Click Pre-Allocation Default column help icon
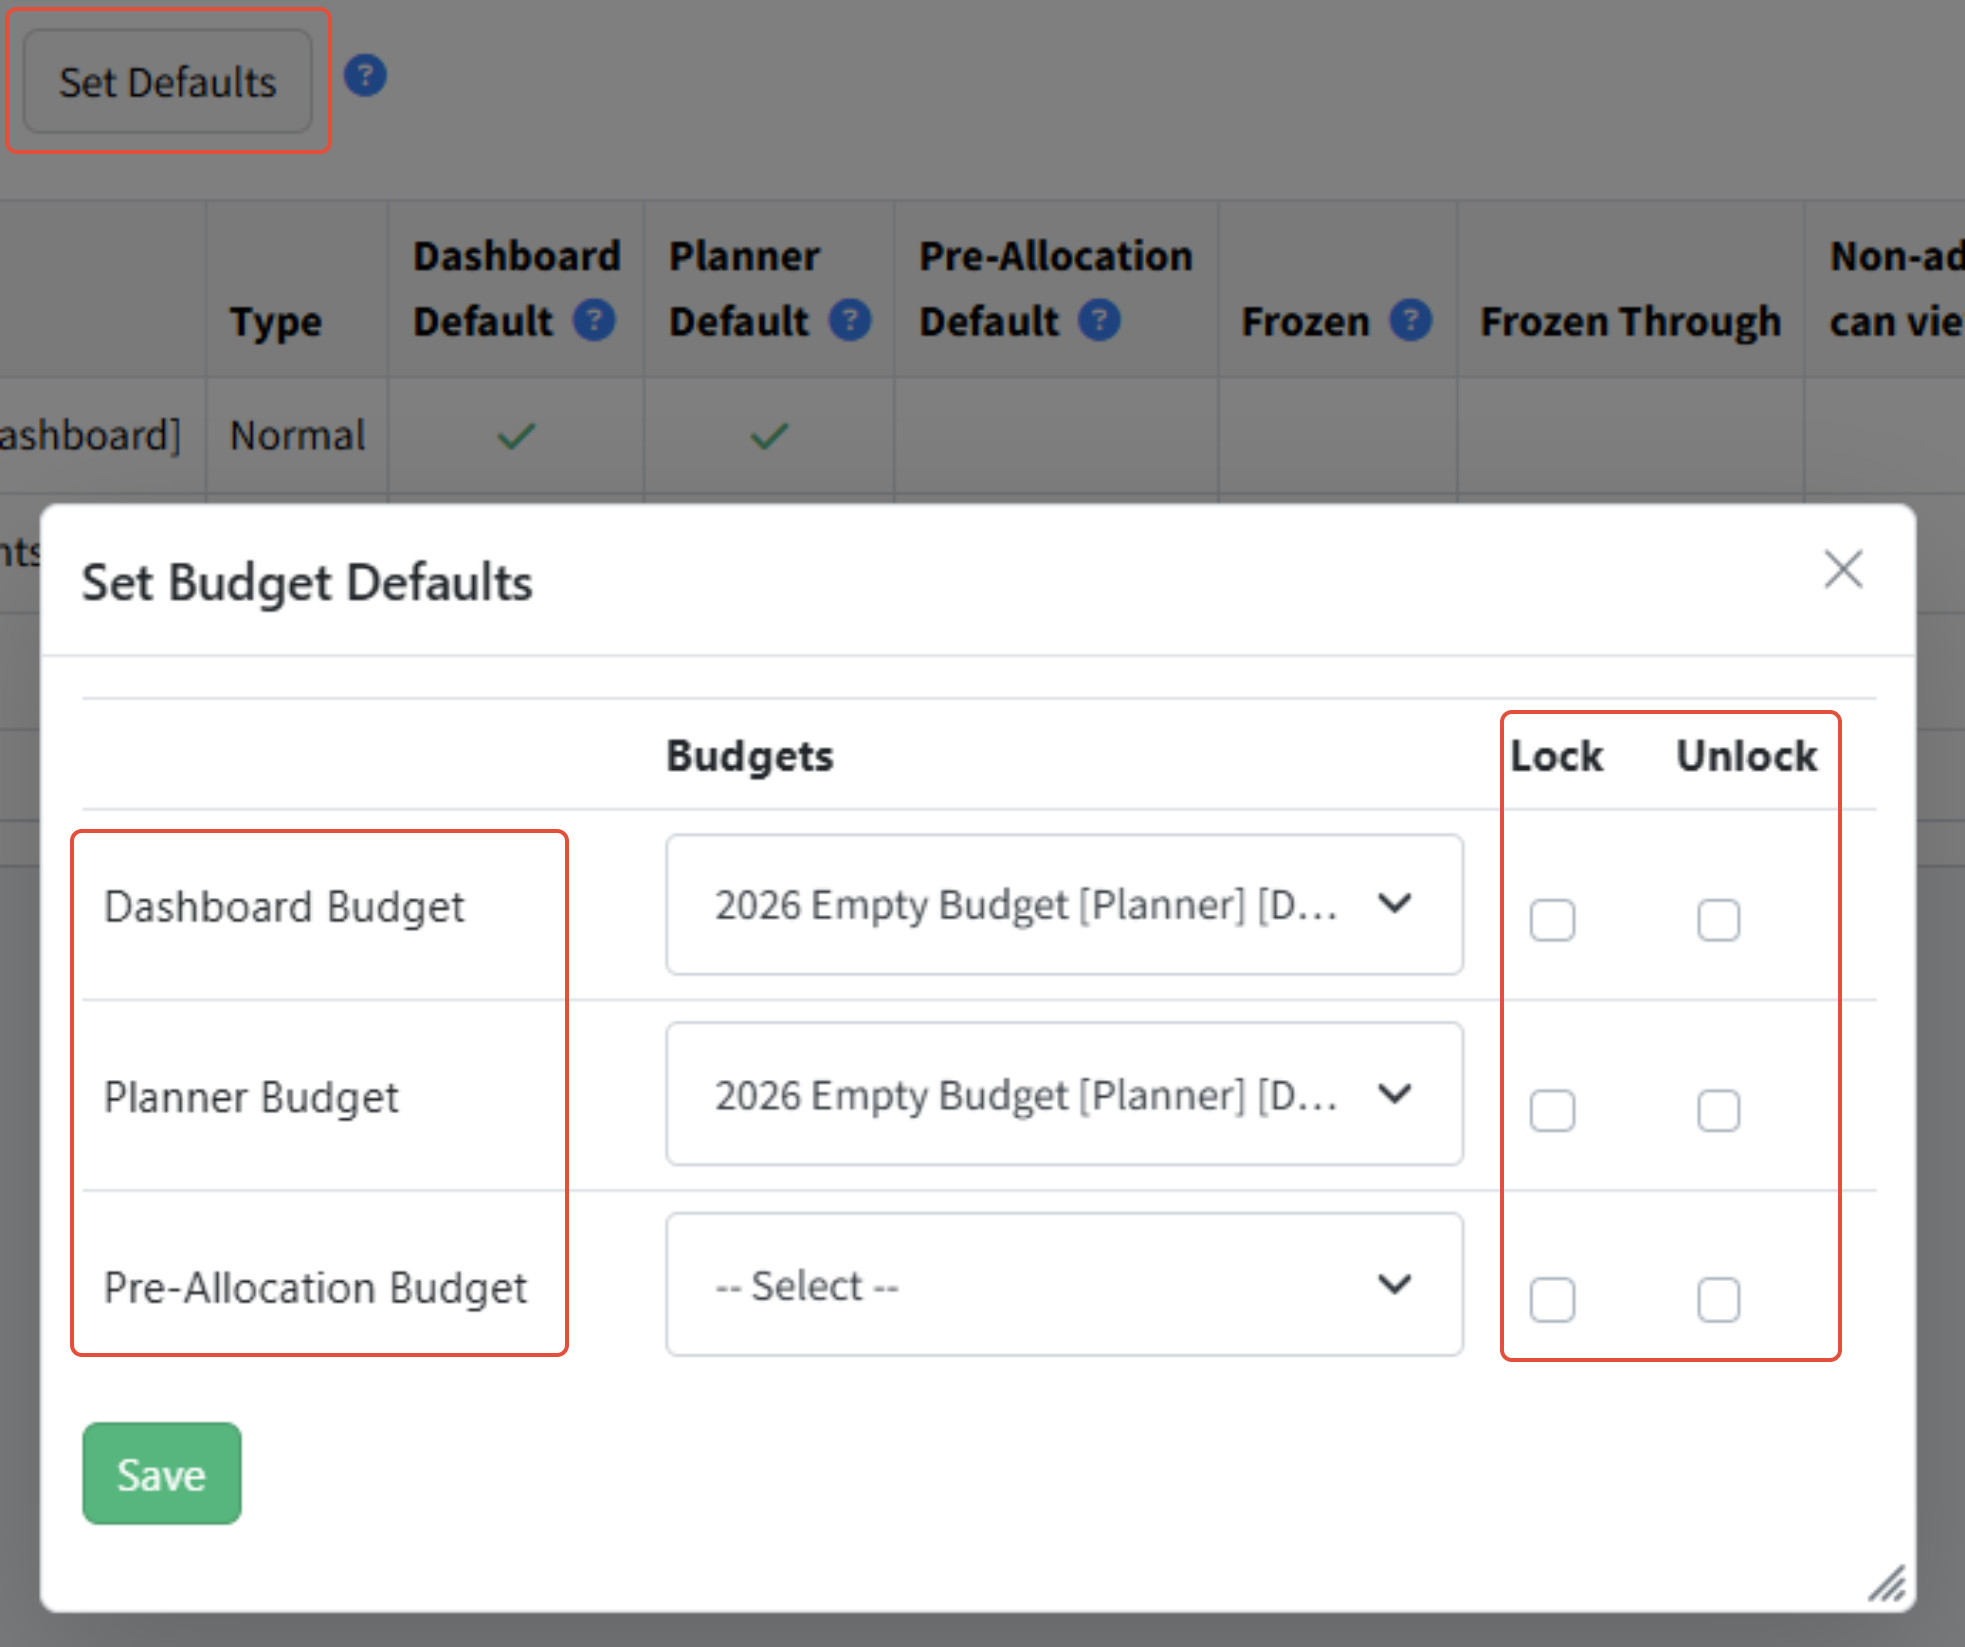1965x1647 pixels. [x=1099, y=321]
